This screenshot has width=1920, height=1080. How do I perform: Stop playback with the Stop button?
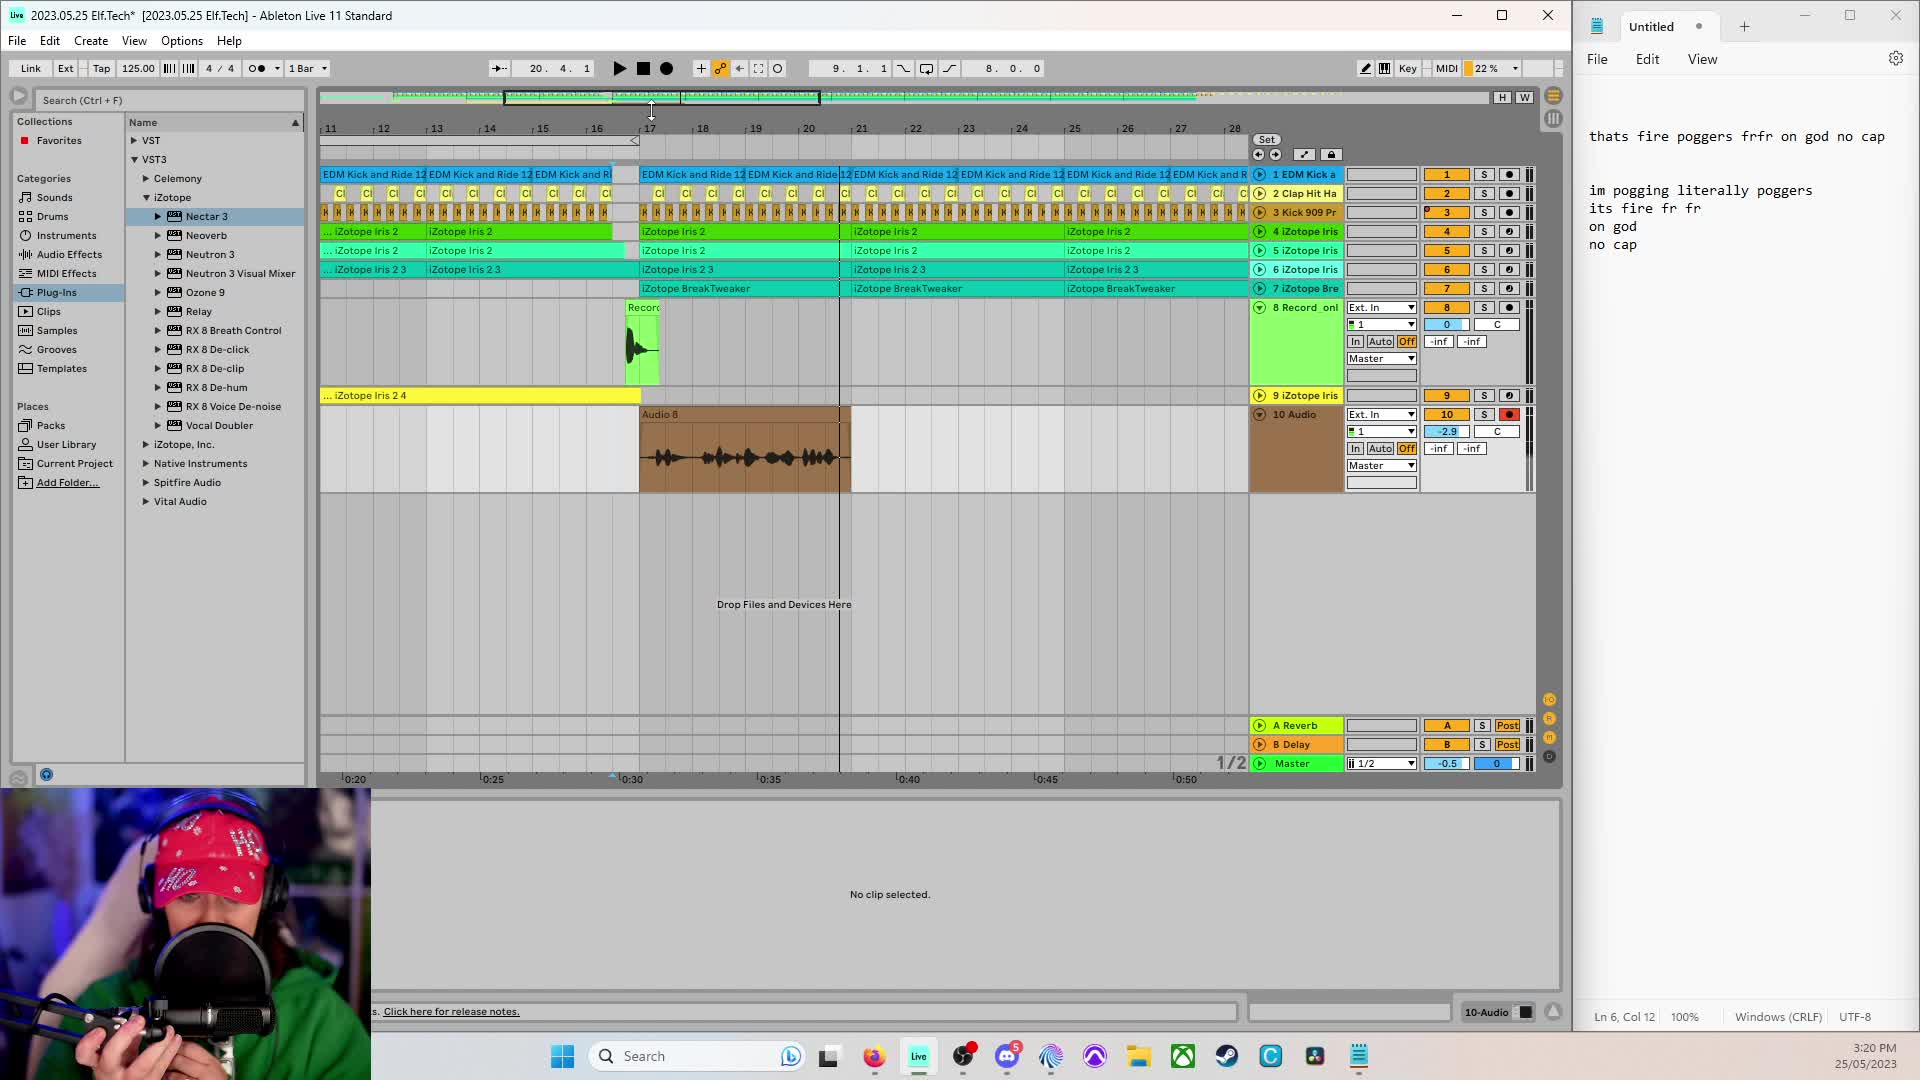pyautogui.click(x=643, y=69)
